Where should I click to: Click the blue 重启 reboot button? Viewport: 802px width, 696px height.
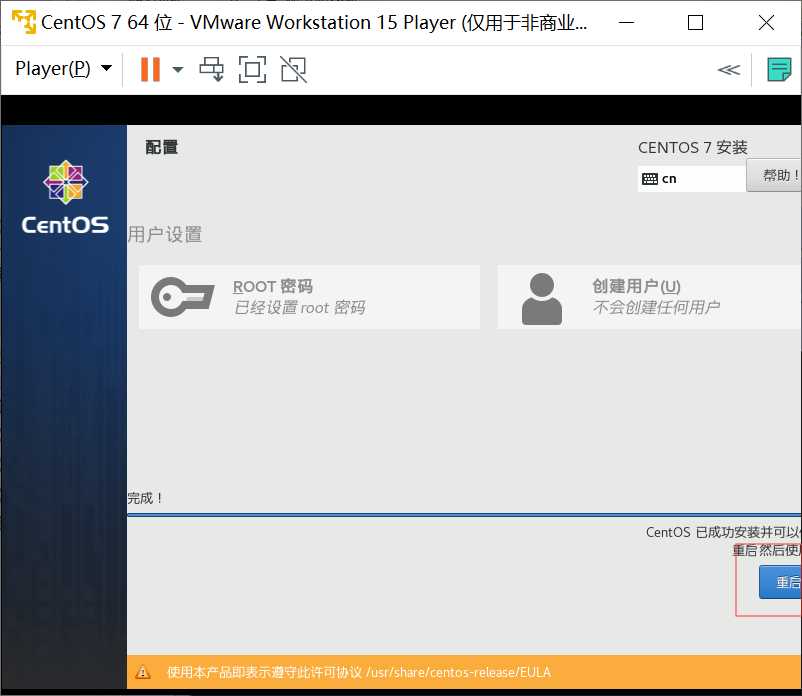coord(781,582)
